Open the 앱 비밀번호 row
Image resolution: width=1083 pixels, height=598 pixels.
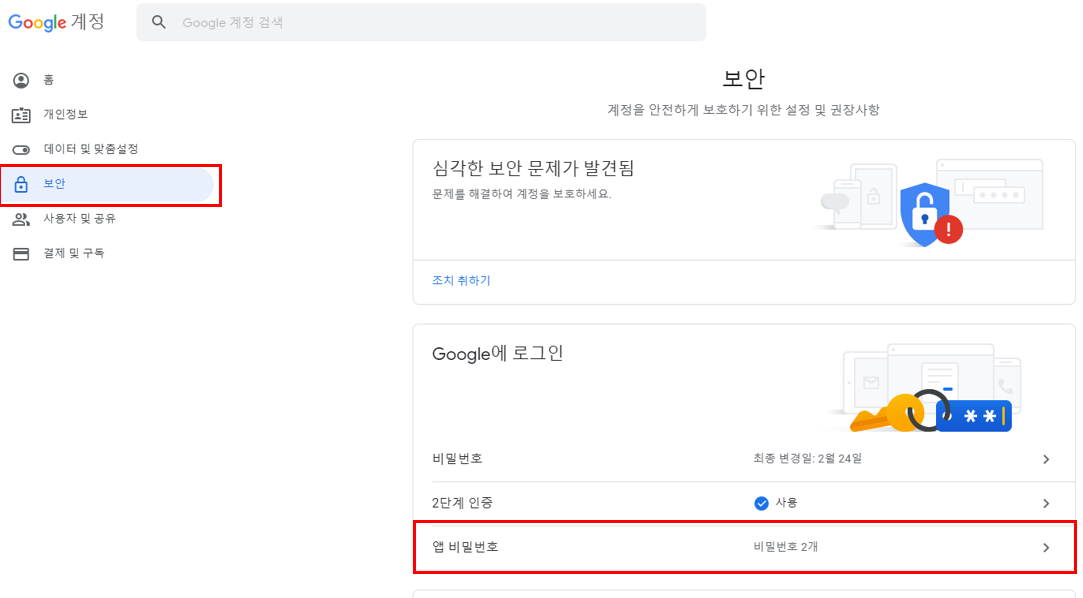(744, 548)
